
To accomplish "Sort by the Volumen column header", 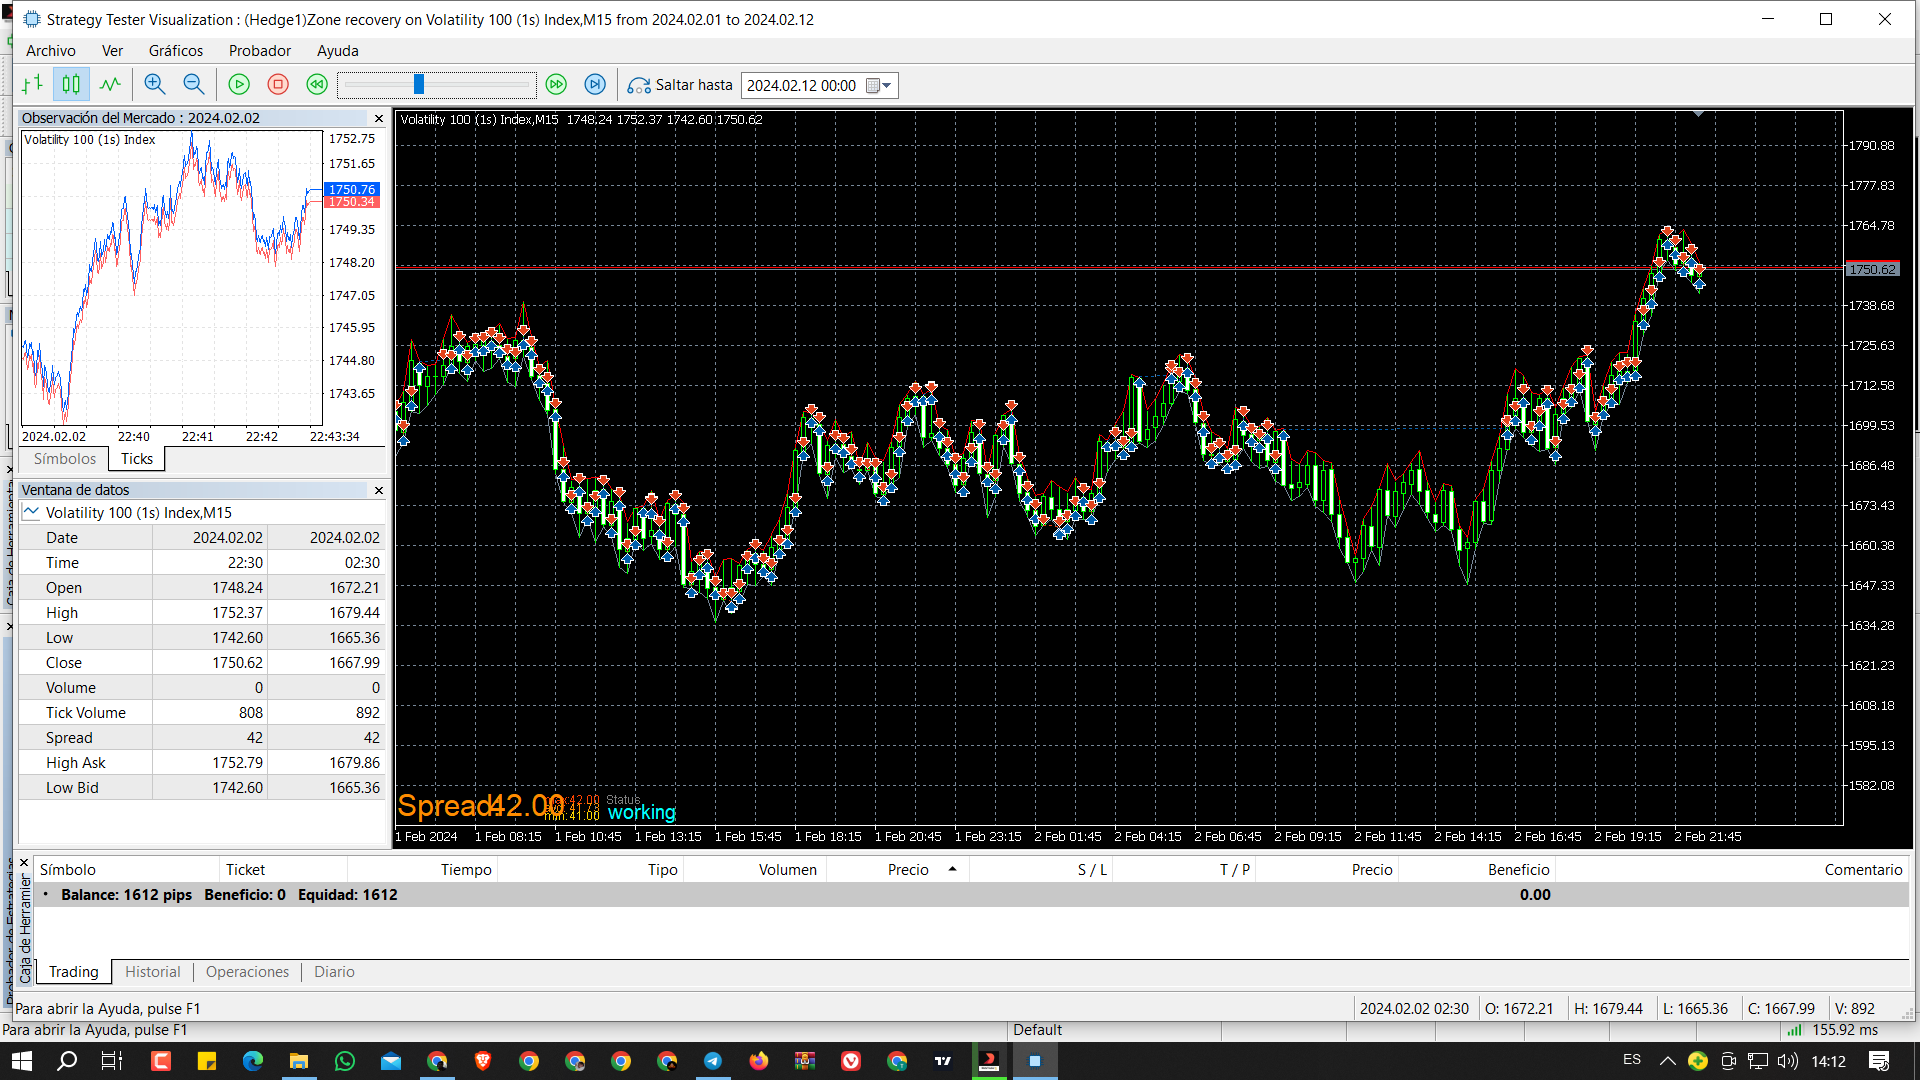I will (754, 870).
